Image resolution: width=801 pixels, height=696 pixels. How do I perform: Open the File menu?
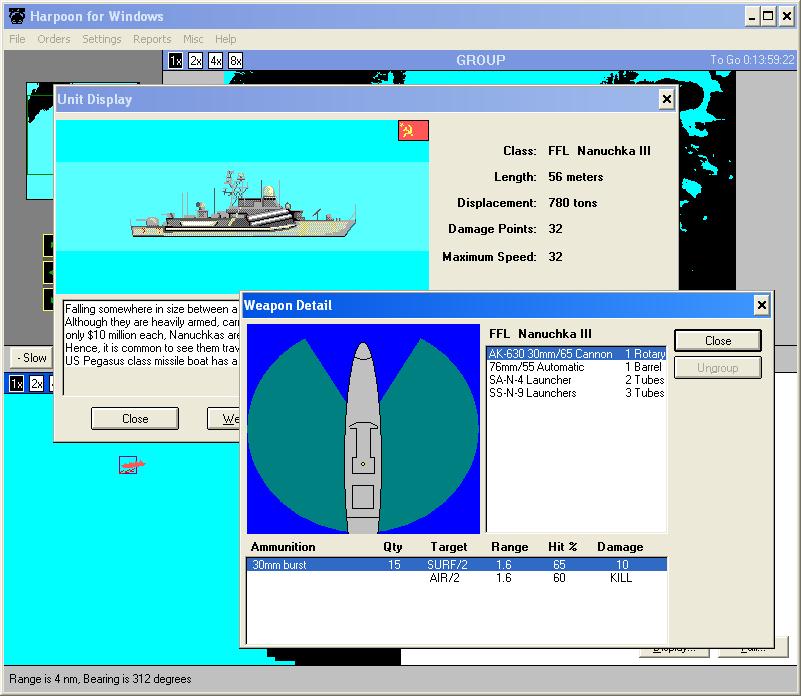17,39
